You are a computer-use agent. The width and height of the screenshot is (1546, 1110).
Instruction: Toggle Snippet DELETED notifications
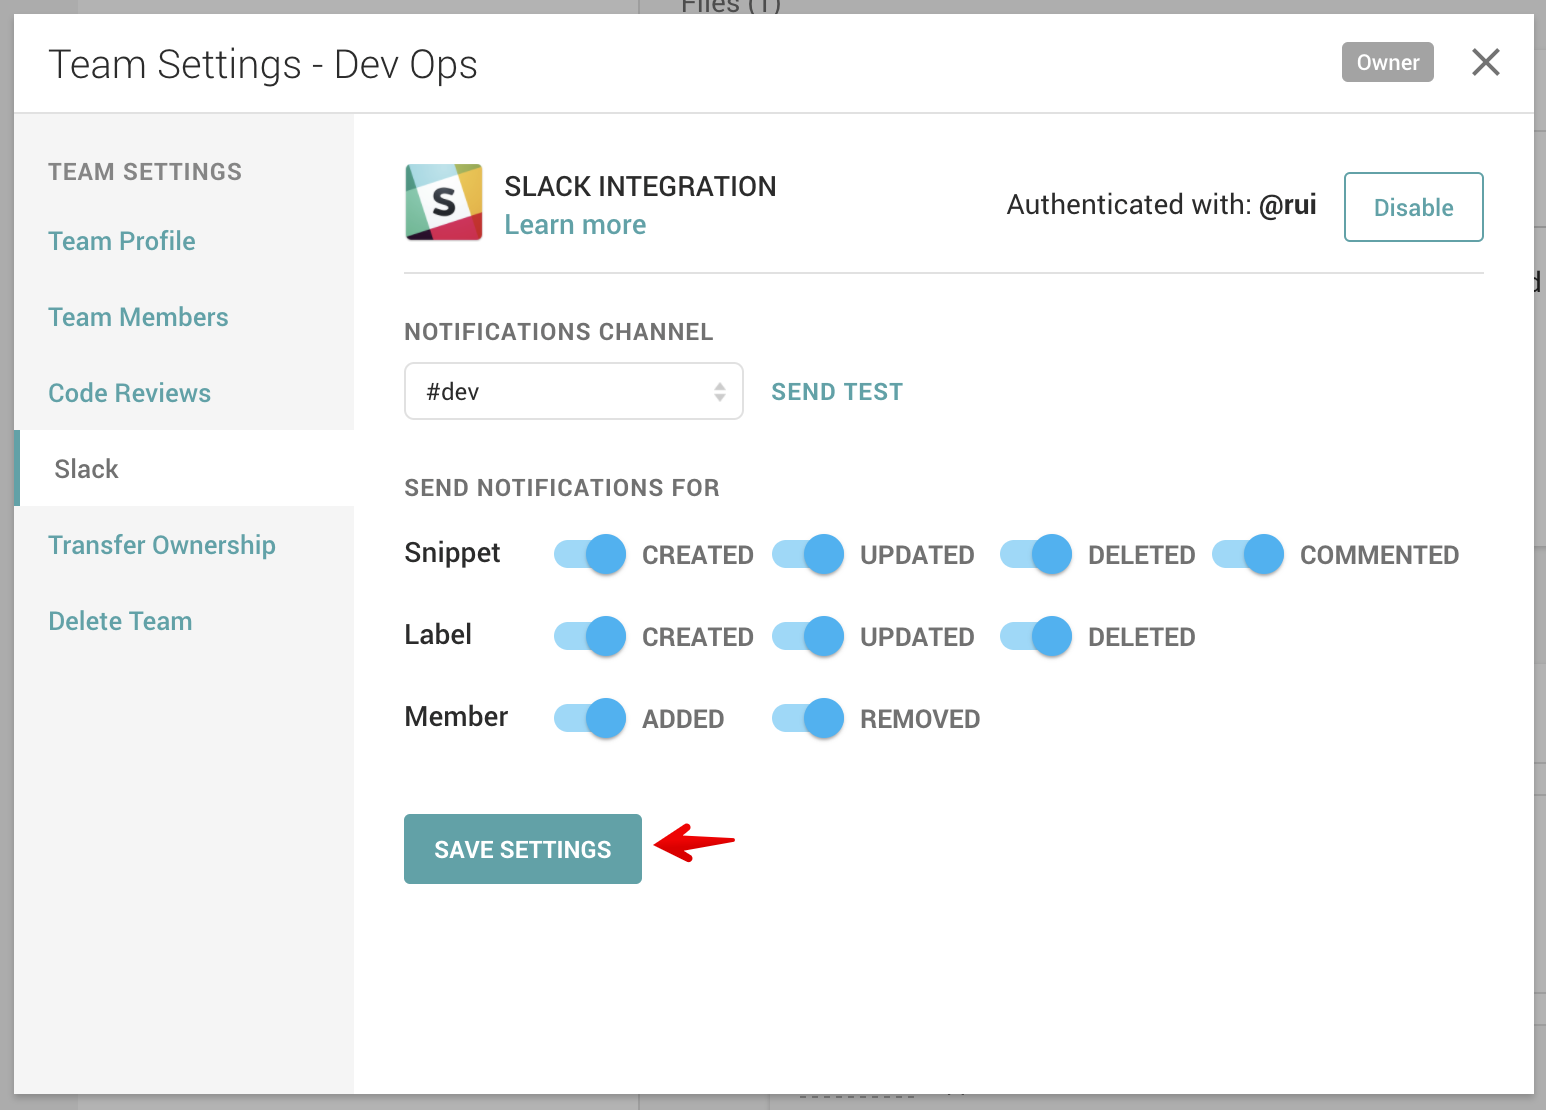[1036, 554]
